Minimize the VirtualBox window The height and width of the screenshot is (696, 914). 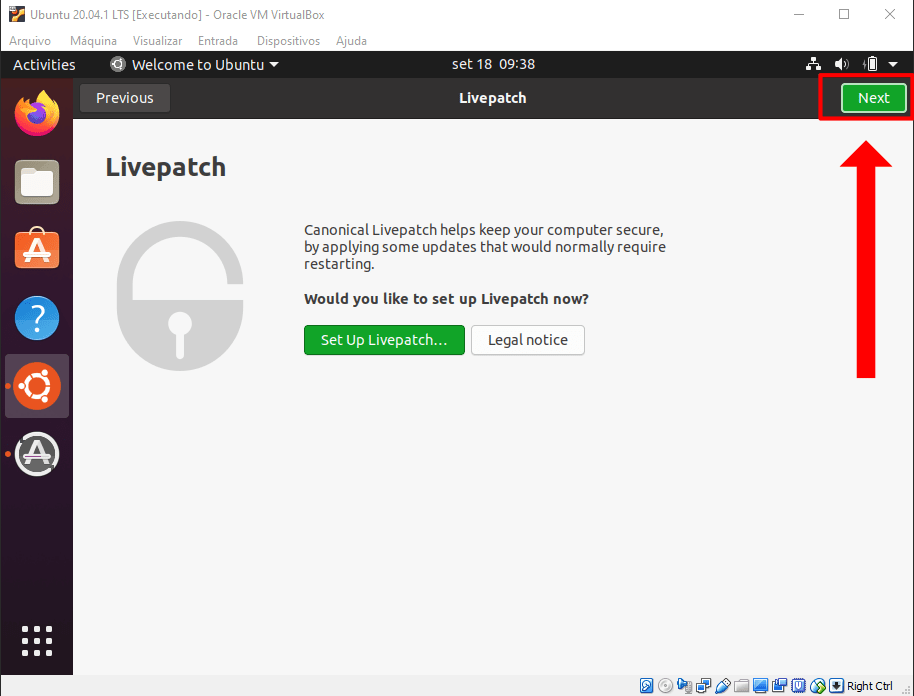799,15
